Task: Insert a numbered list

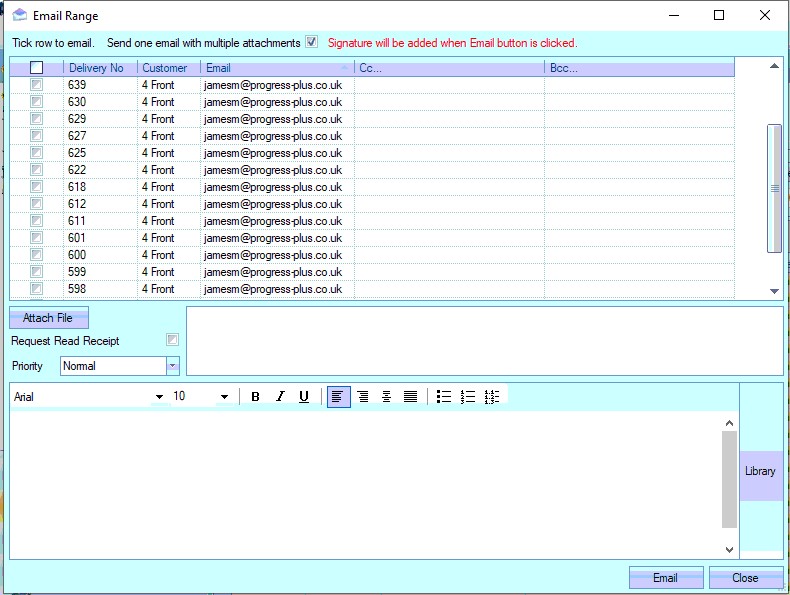Action: pos(468,397)
